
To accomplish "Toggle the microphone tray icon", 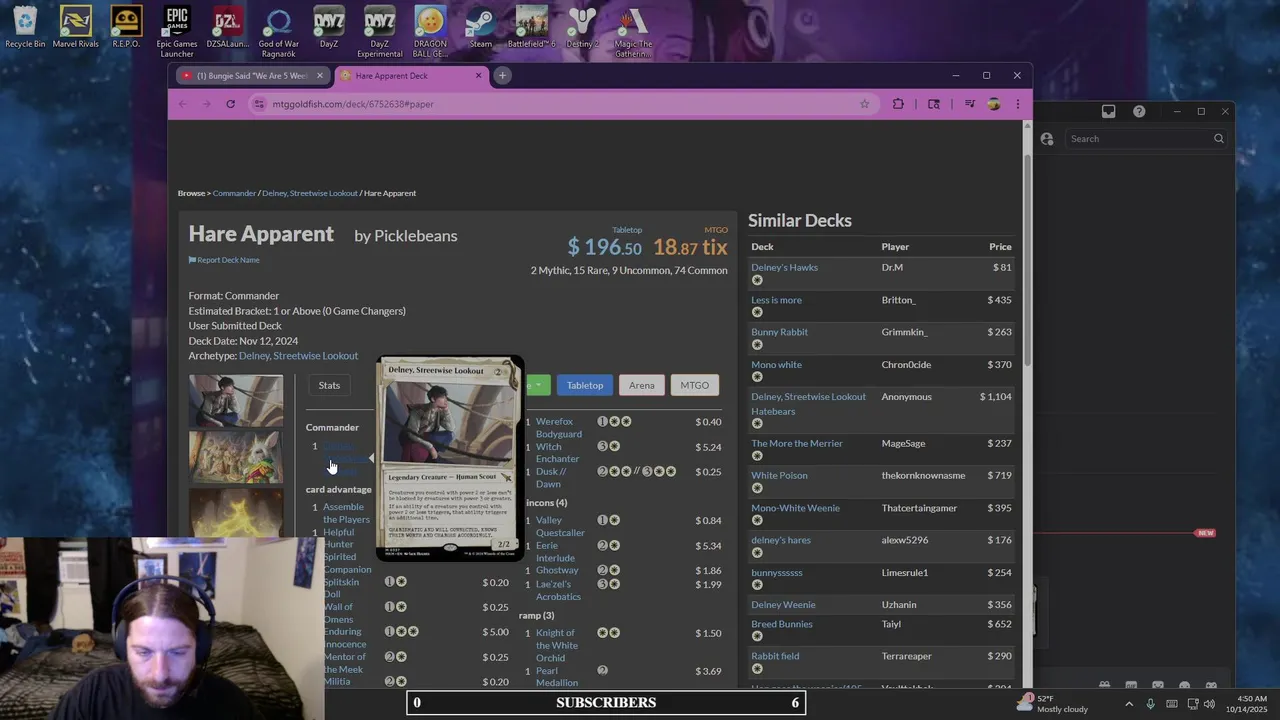I will coord(1150,704).
